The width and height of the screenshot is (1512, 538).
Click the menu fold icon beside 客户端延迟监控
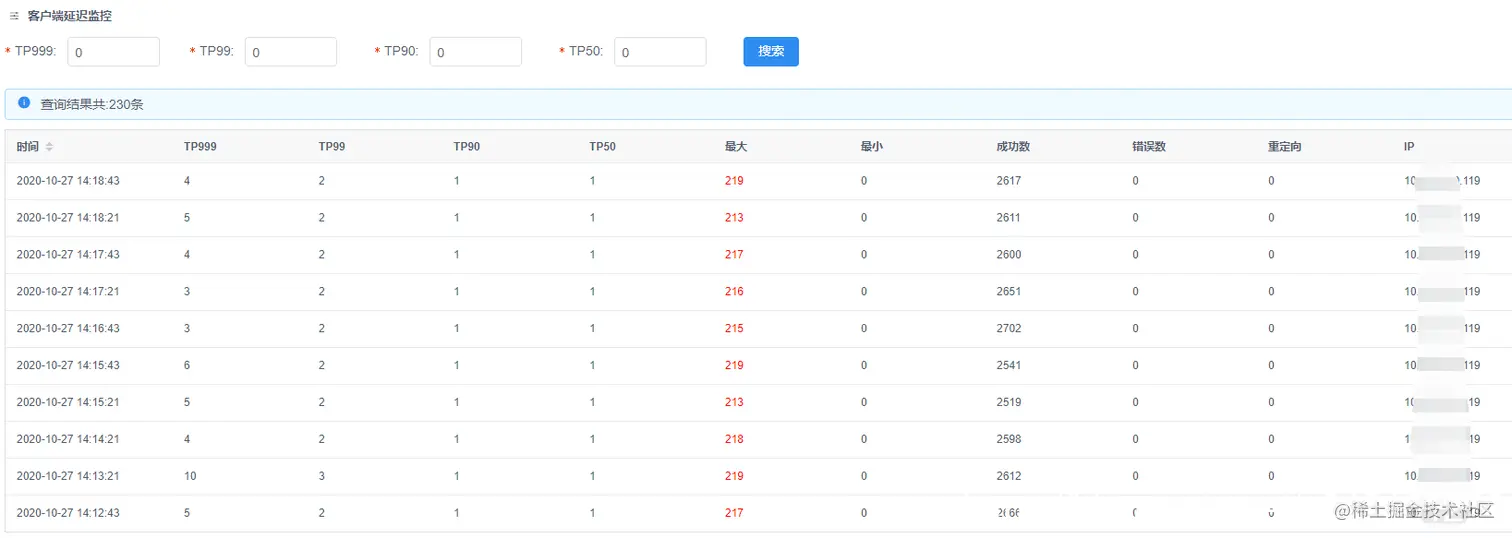click(14, 16)
